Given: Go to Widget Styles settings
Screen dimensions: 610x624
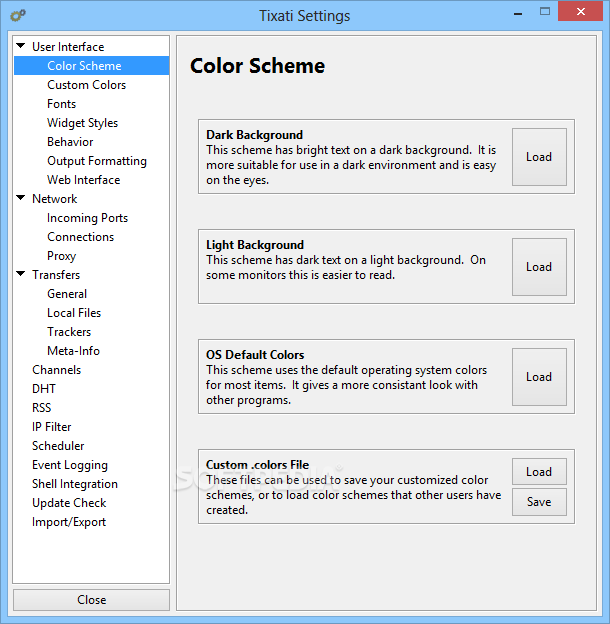Looking at the screenshot, I should tap(82, 123).
